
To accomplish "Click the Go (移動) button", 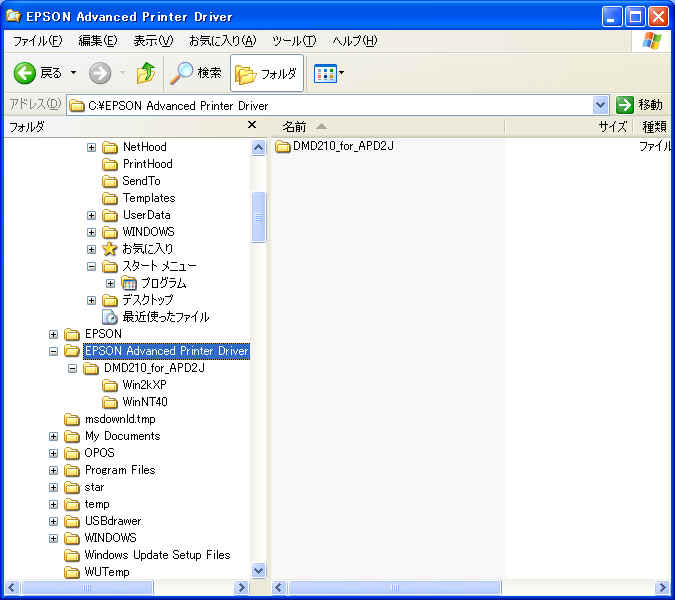I will tap(639, 105).
